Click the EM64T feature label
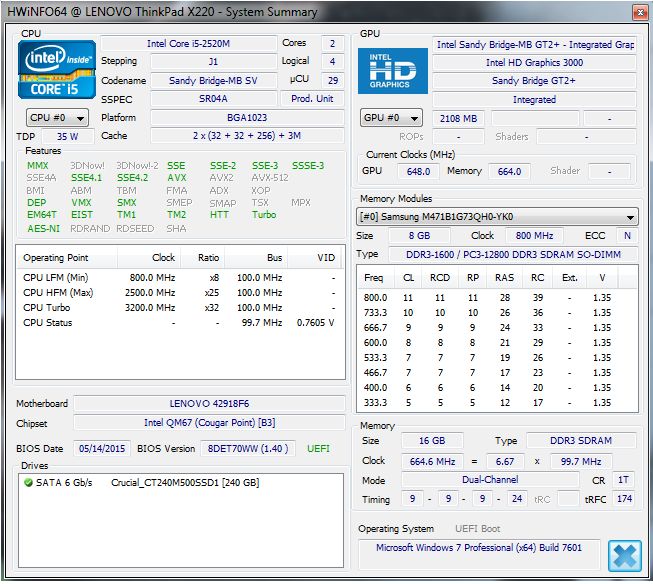The width and height of the screenshot is (653, 584). click(42, 215)
